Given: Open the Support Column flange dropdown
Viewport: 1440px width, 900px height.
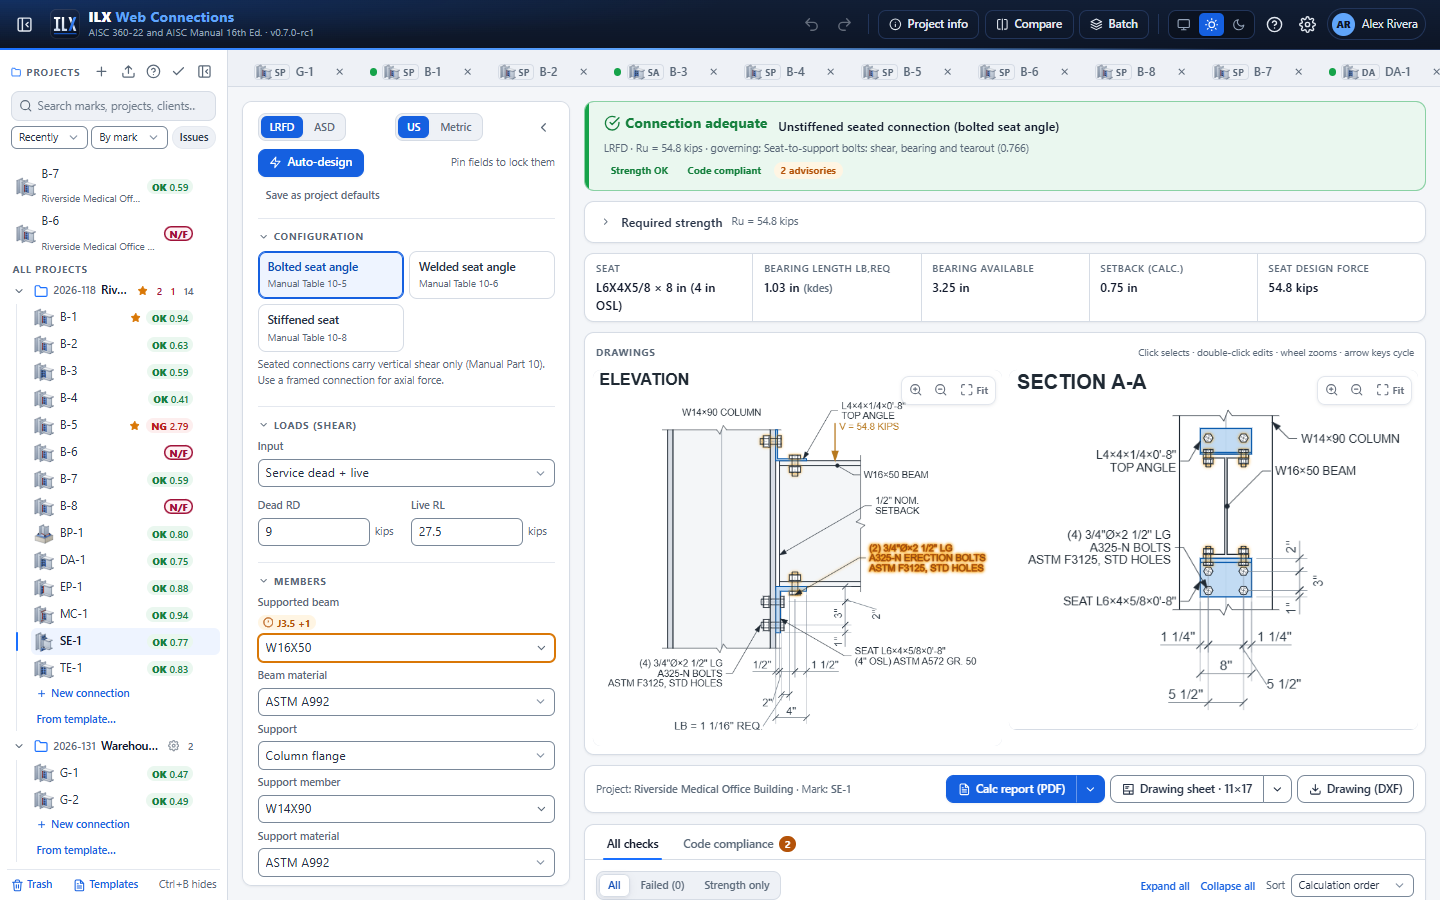Looking at the screenshot, I should [406, 756].
